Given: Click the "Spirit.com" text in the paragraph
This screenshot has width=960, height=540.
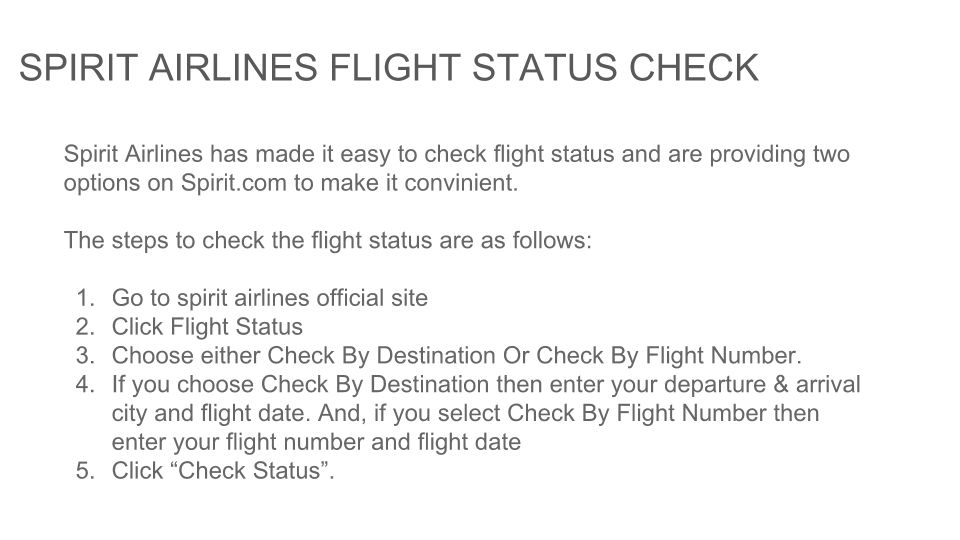Looking at the screenshot, I should coord(221,184).
